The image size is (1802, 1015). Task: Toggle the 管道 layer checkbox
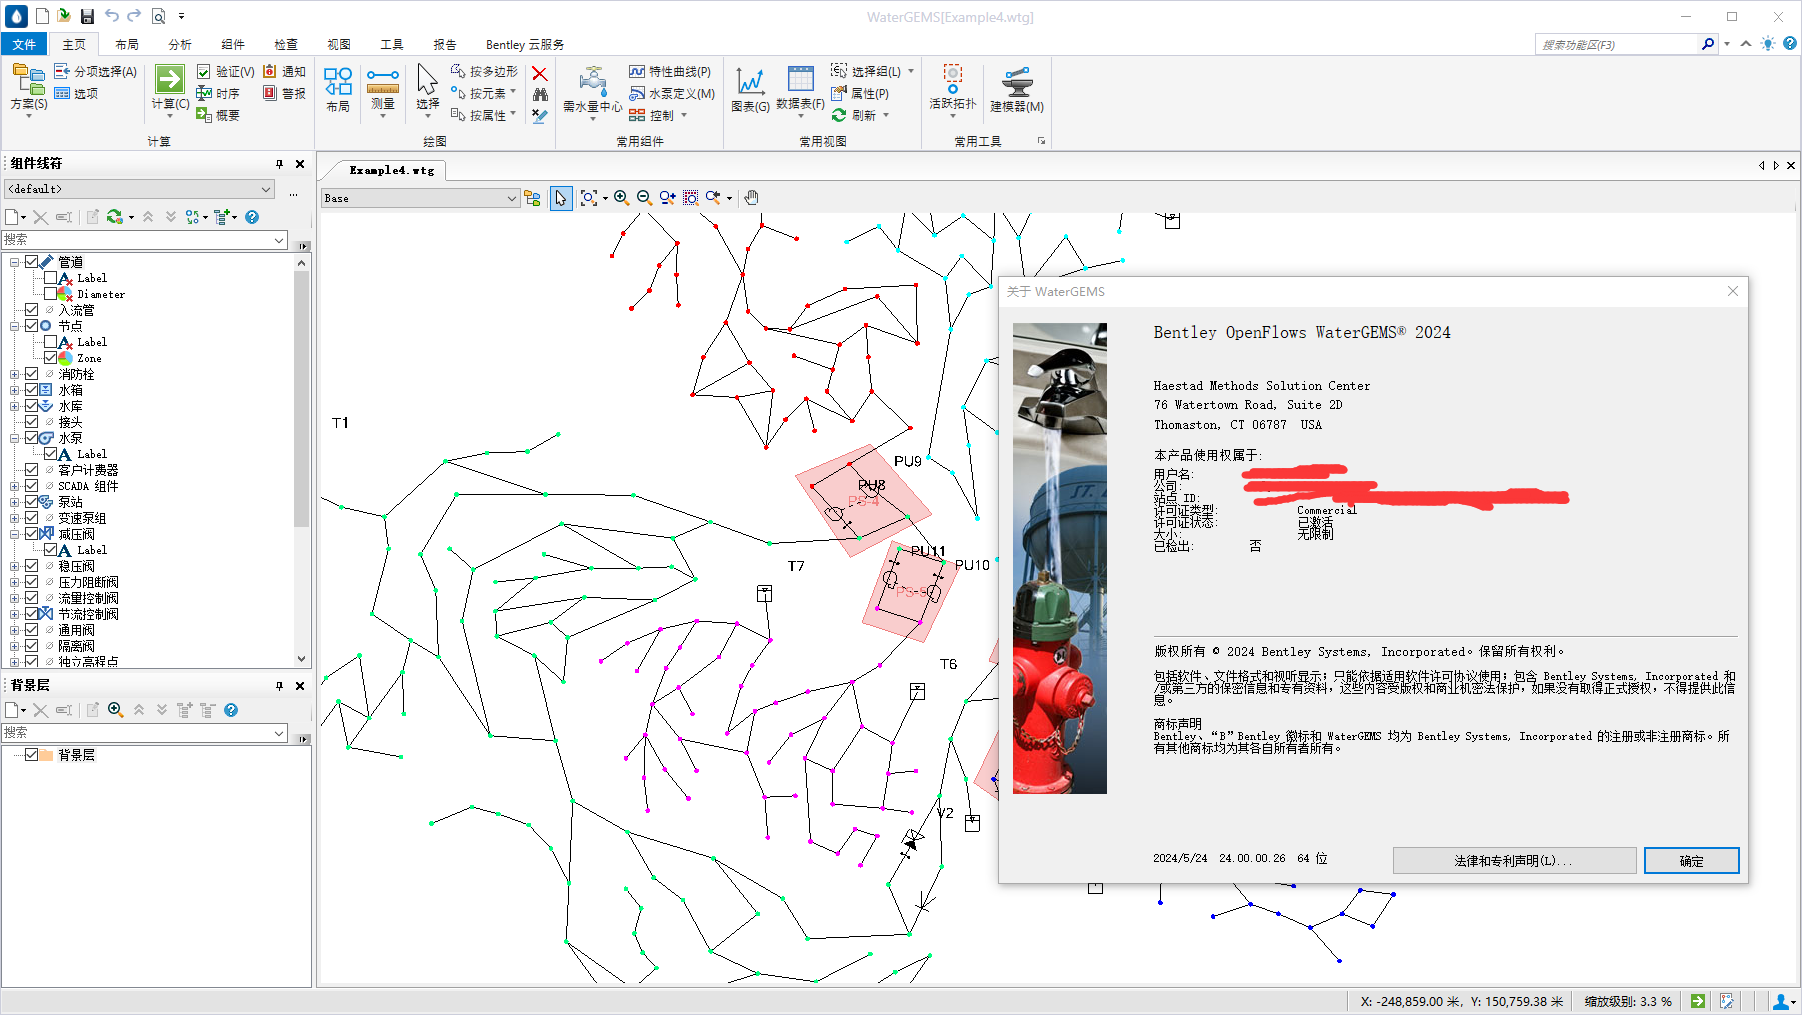[32, 262]
